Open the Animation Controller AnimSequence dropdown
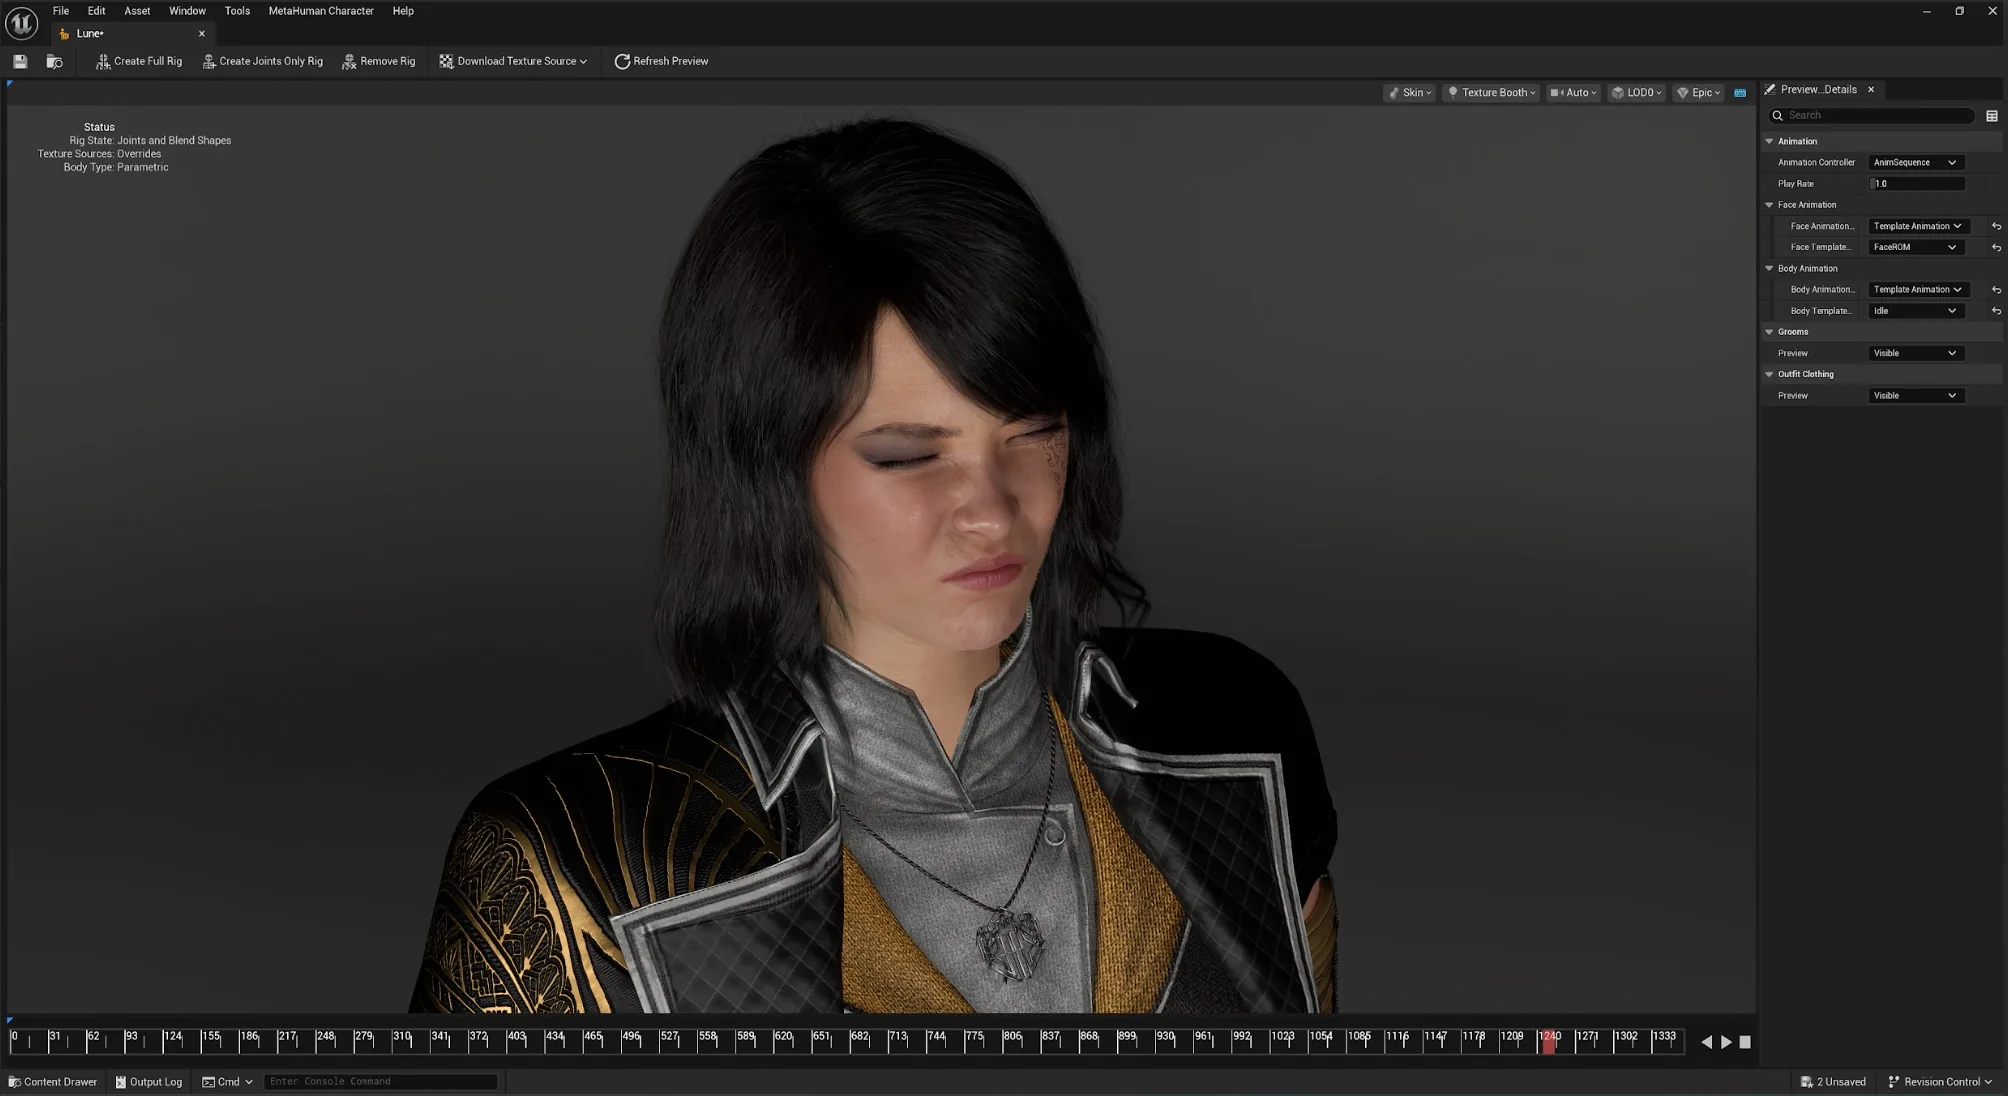The image size is (2008, 1096). click(x=1916, y=162)
